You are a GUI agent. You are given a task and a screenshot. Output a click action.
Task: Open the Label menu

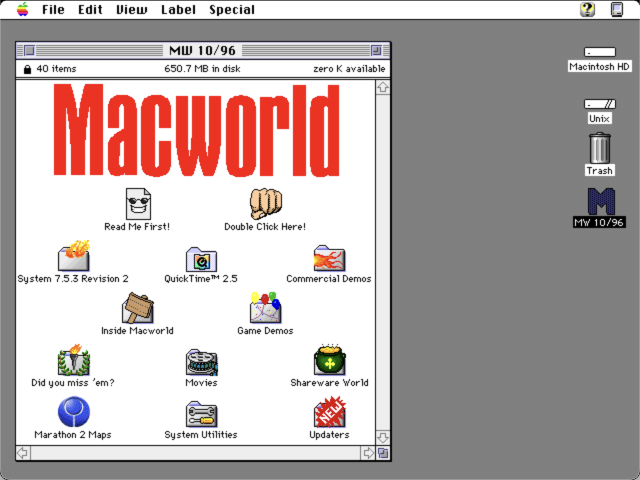[178, 9]
